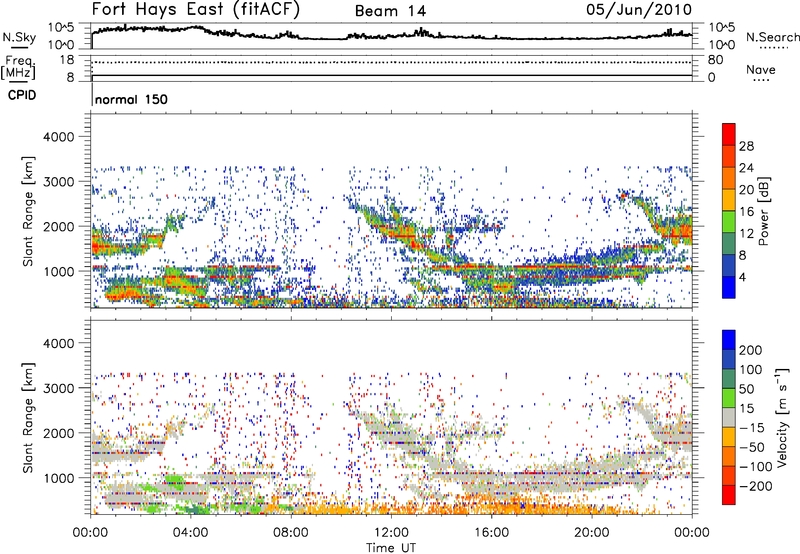
Task: Select velocity colorbar label '-100'
Action: 756,467
